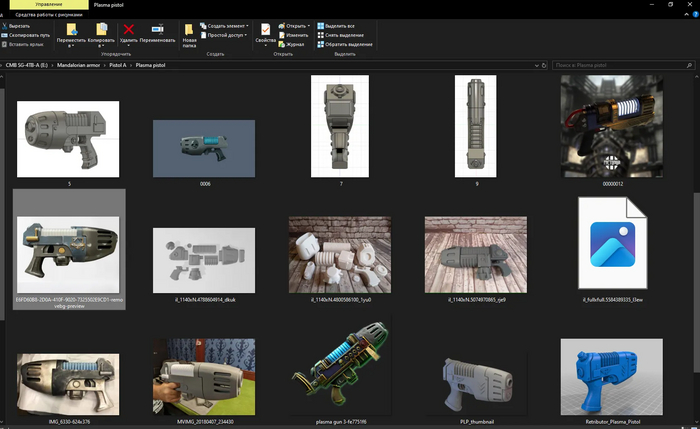The image size is (700, 429).
Task: Open the Easy access (Простой доступ) dropdown
Action: [226, 35]
